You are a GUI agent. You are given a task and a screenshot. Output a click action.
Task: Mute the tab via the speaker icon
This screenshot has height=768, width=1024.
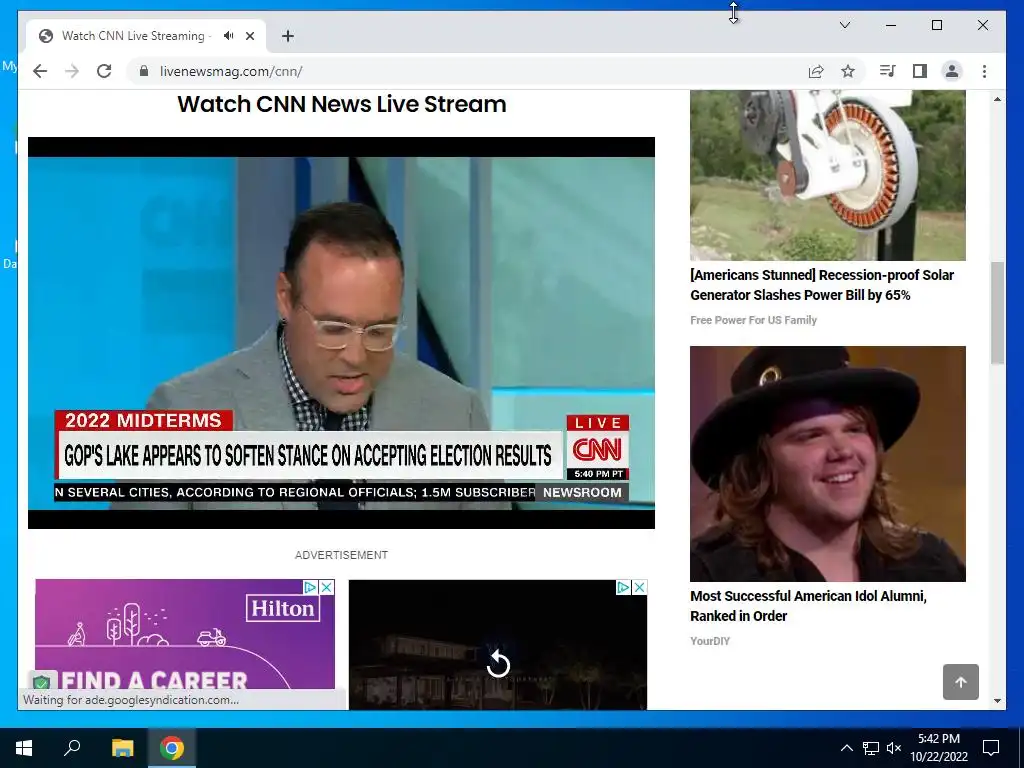(229, 36)
